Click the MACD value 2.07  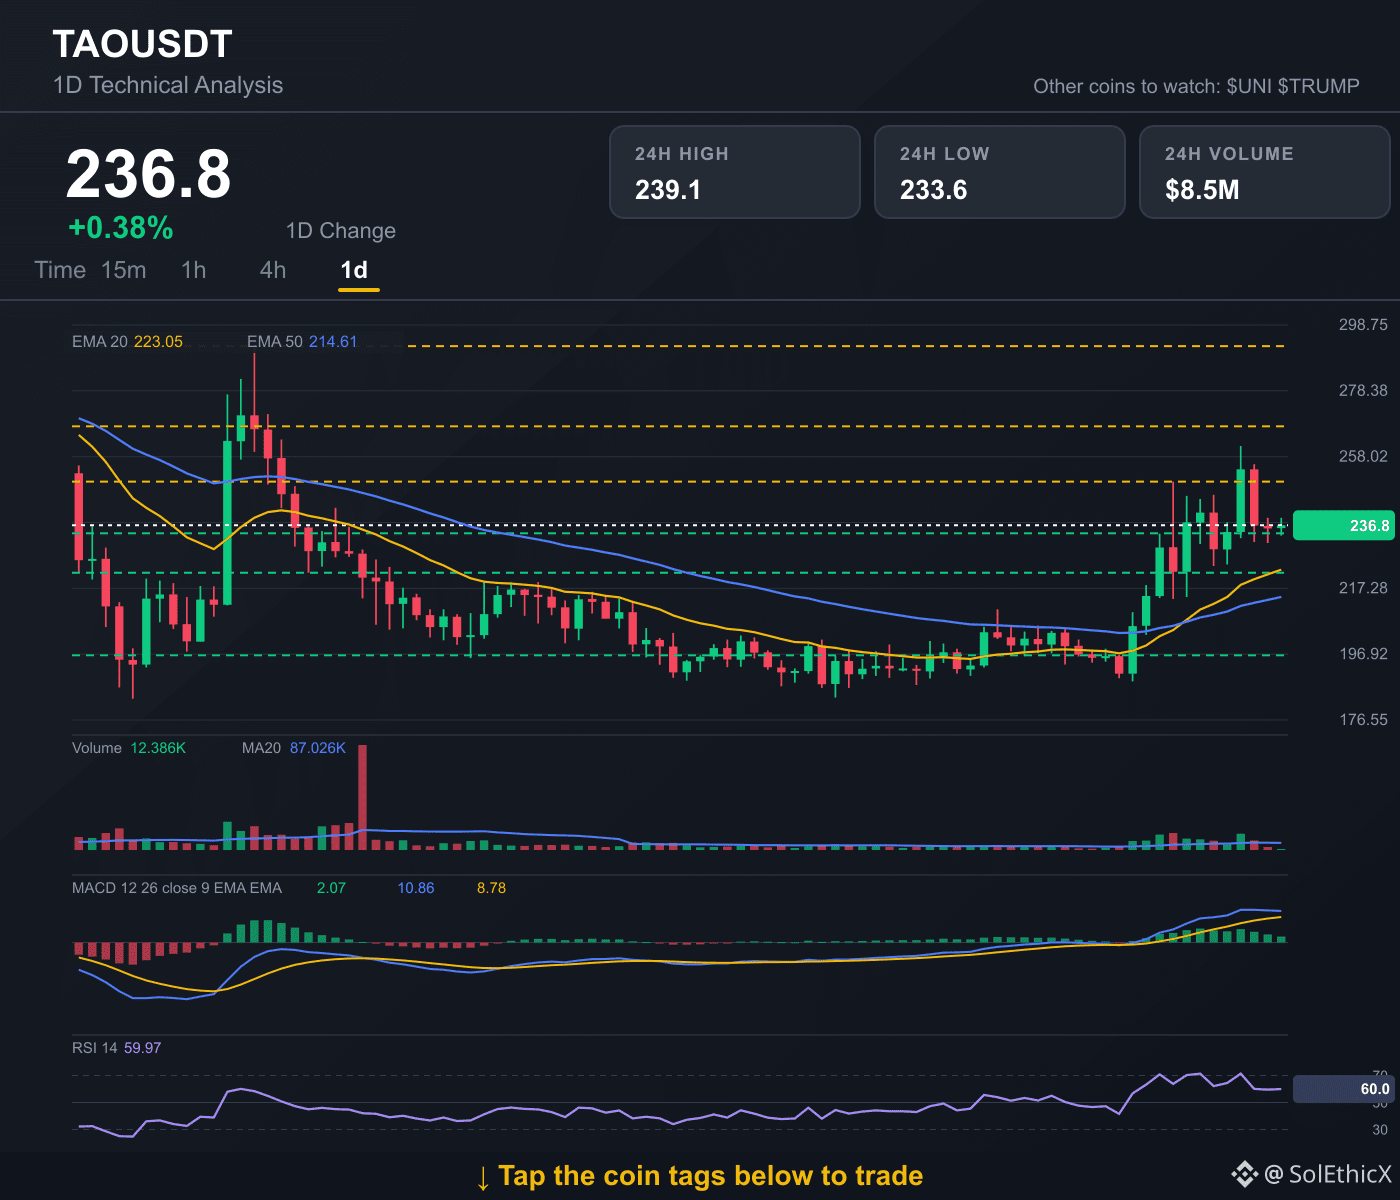click(331, 888)
